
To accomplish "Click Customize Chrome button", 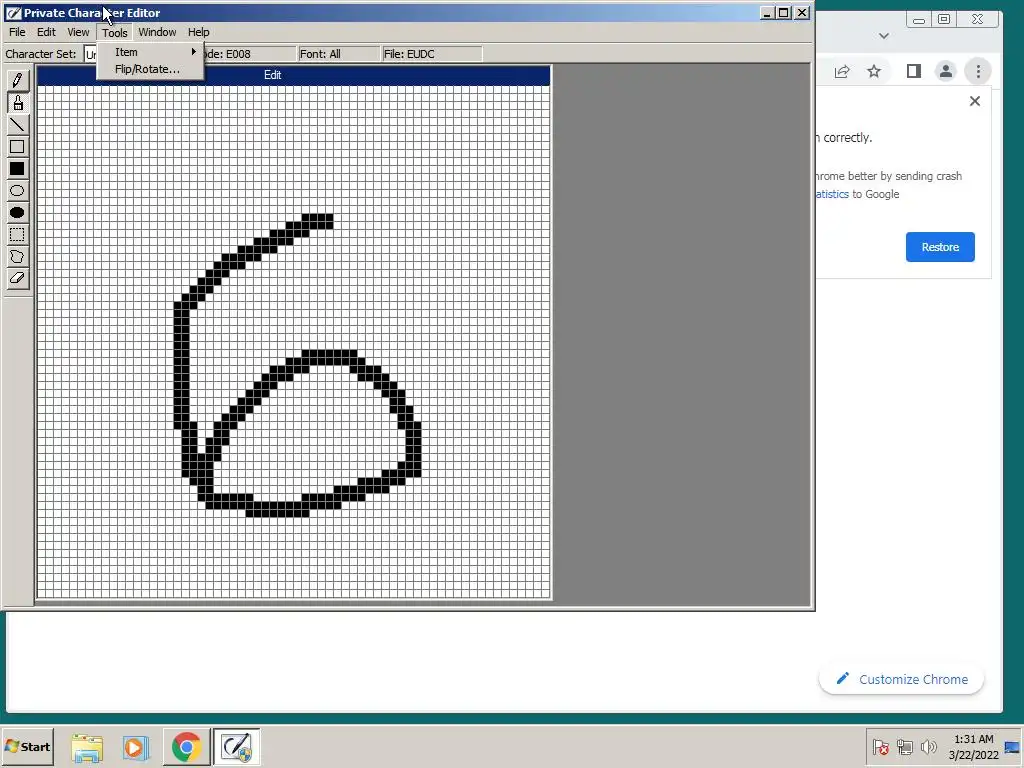I will tap(901, 679).
